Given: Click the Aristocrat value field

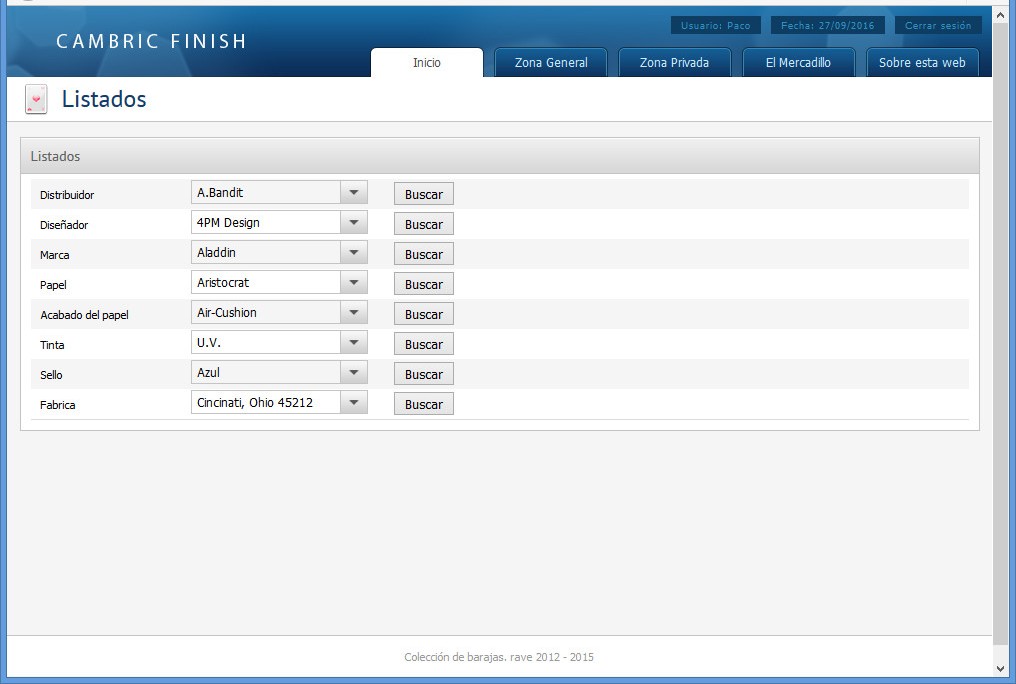Looking at the screenshot, I should pyautogui.click(x=266, y=282).
